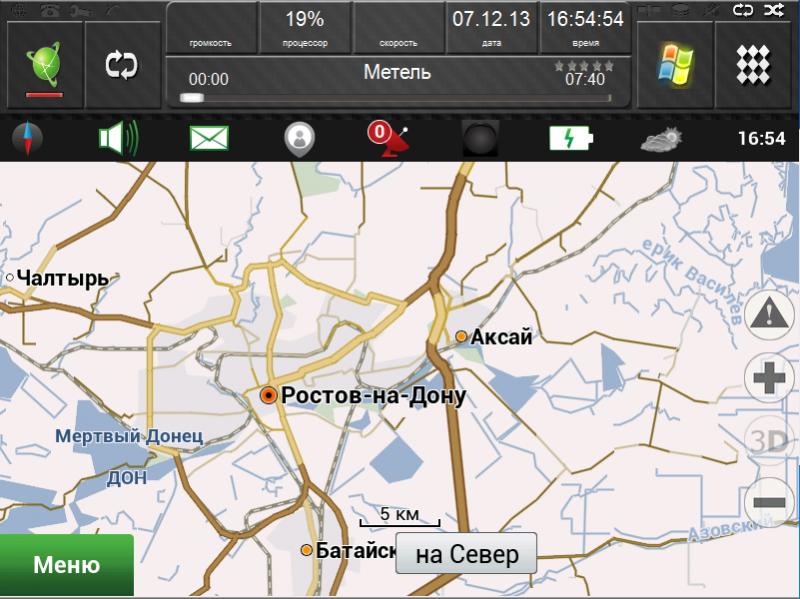Viewport: 800px width, 599px height.
Task: Tap the скорость speed panel
Action: (x=398, y=28)
